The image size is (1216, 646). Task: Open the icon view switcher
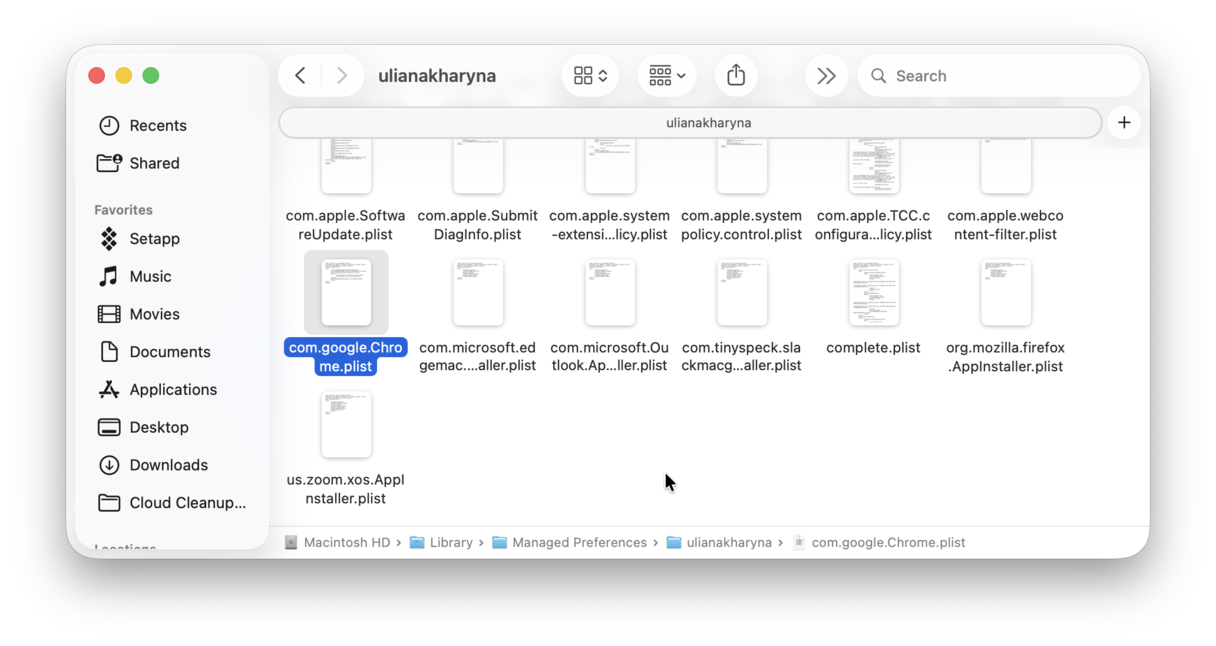pyautogui.click(x=590, y=76)
